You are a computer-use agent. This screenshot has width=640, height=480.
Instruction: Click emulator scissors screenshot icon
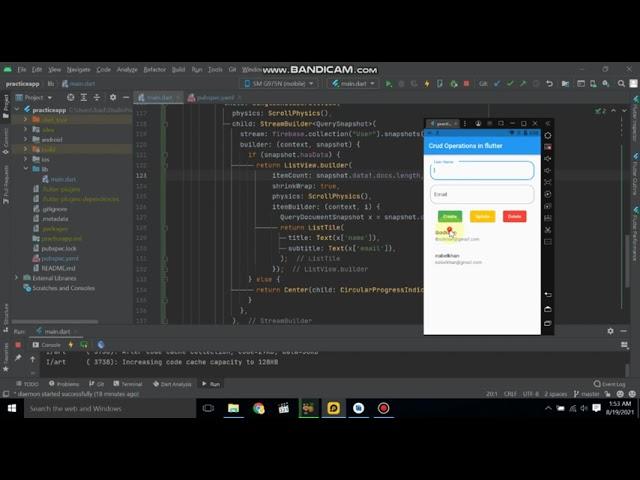tap(548, 230)
